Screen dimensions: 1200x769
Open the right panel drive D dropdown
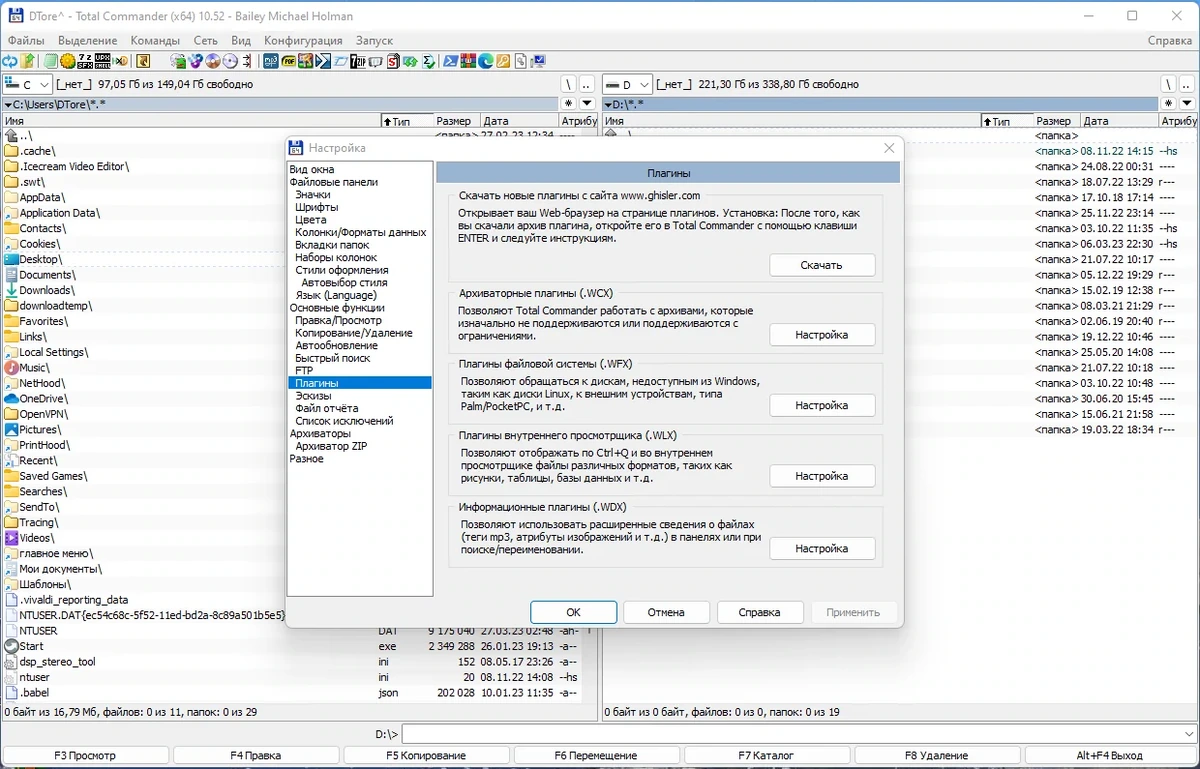pyautogui.click(x=628, y=85)
